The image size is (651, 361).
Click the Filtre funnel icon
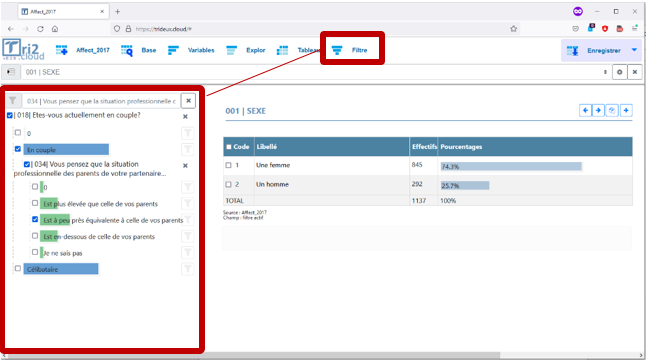337,50
